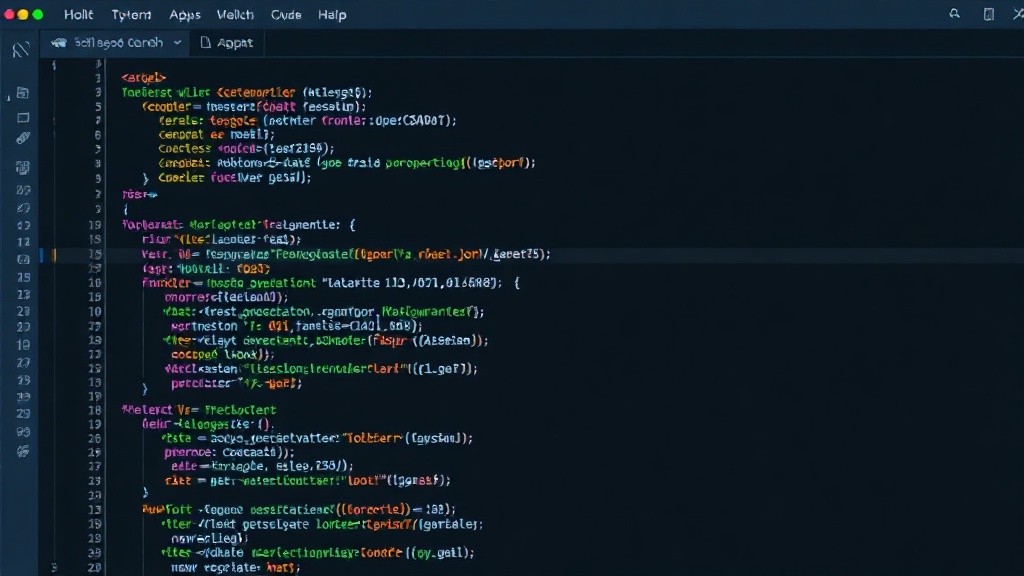Screen dimensions: 1024x576
Task: Click the topmost sidebar icon above the file icon
Action: tap(21, 50)
